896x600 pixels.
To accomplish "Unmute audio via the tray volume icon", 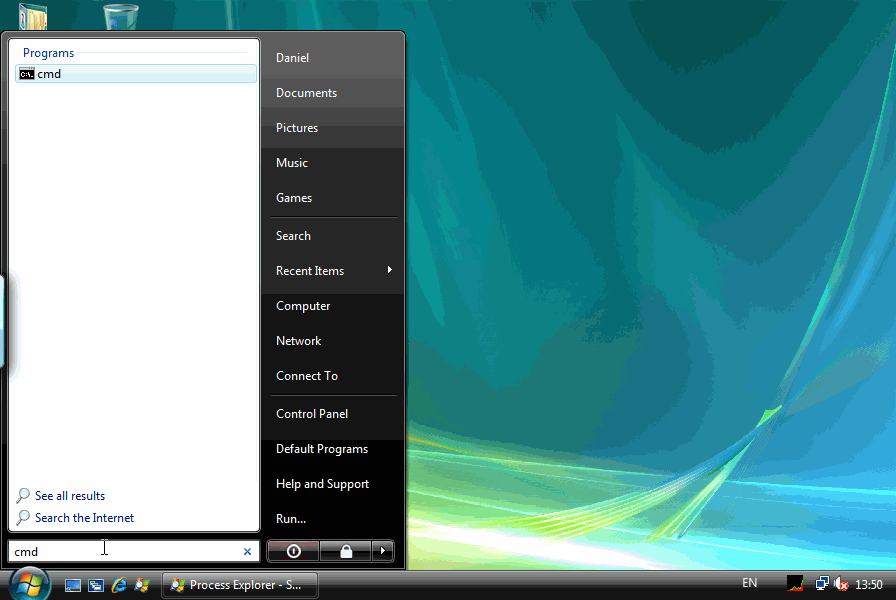I will pyautogui.click(x=840, y=583).
